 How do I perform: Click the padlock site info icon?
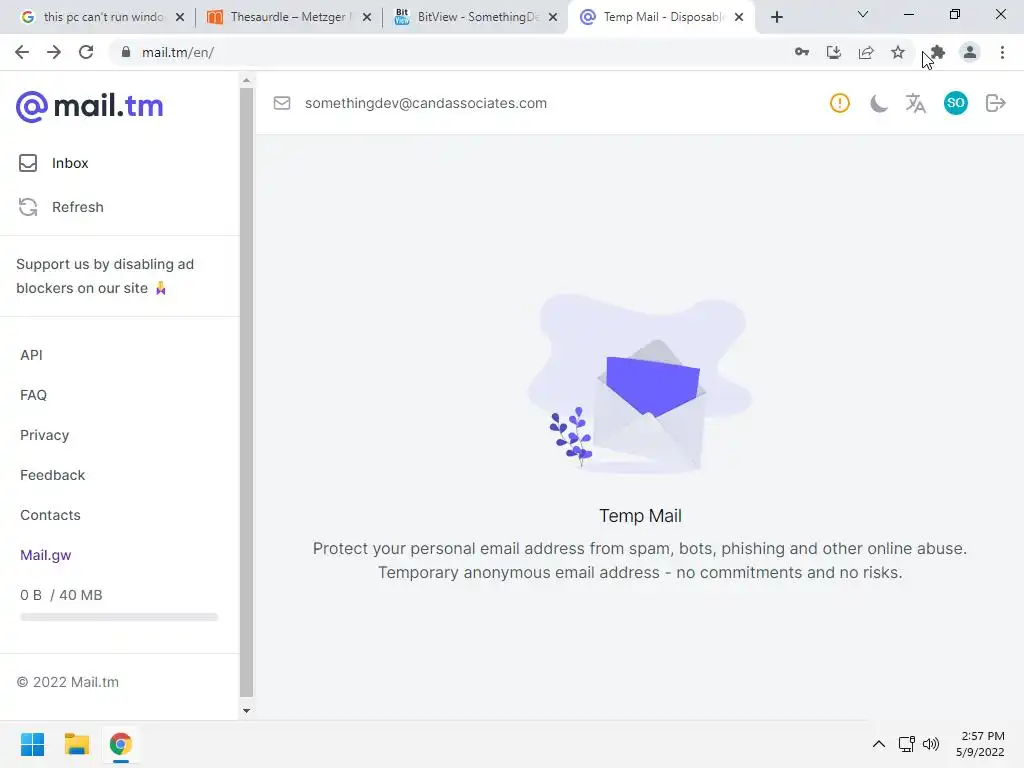126,52
